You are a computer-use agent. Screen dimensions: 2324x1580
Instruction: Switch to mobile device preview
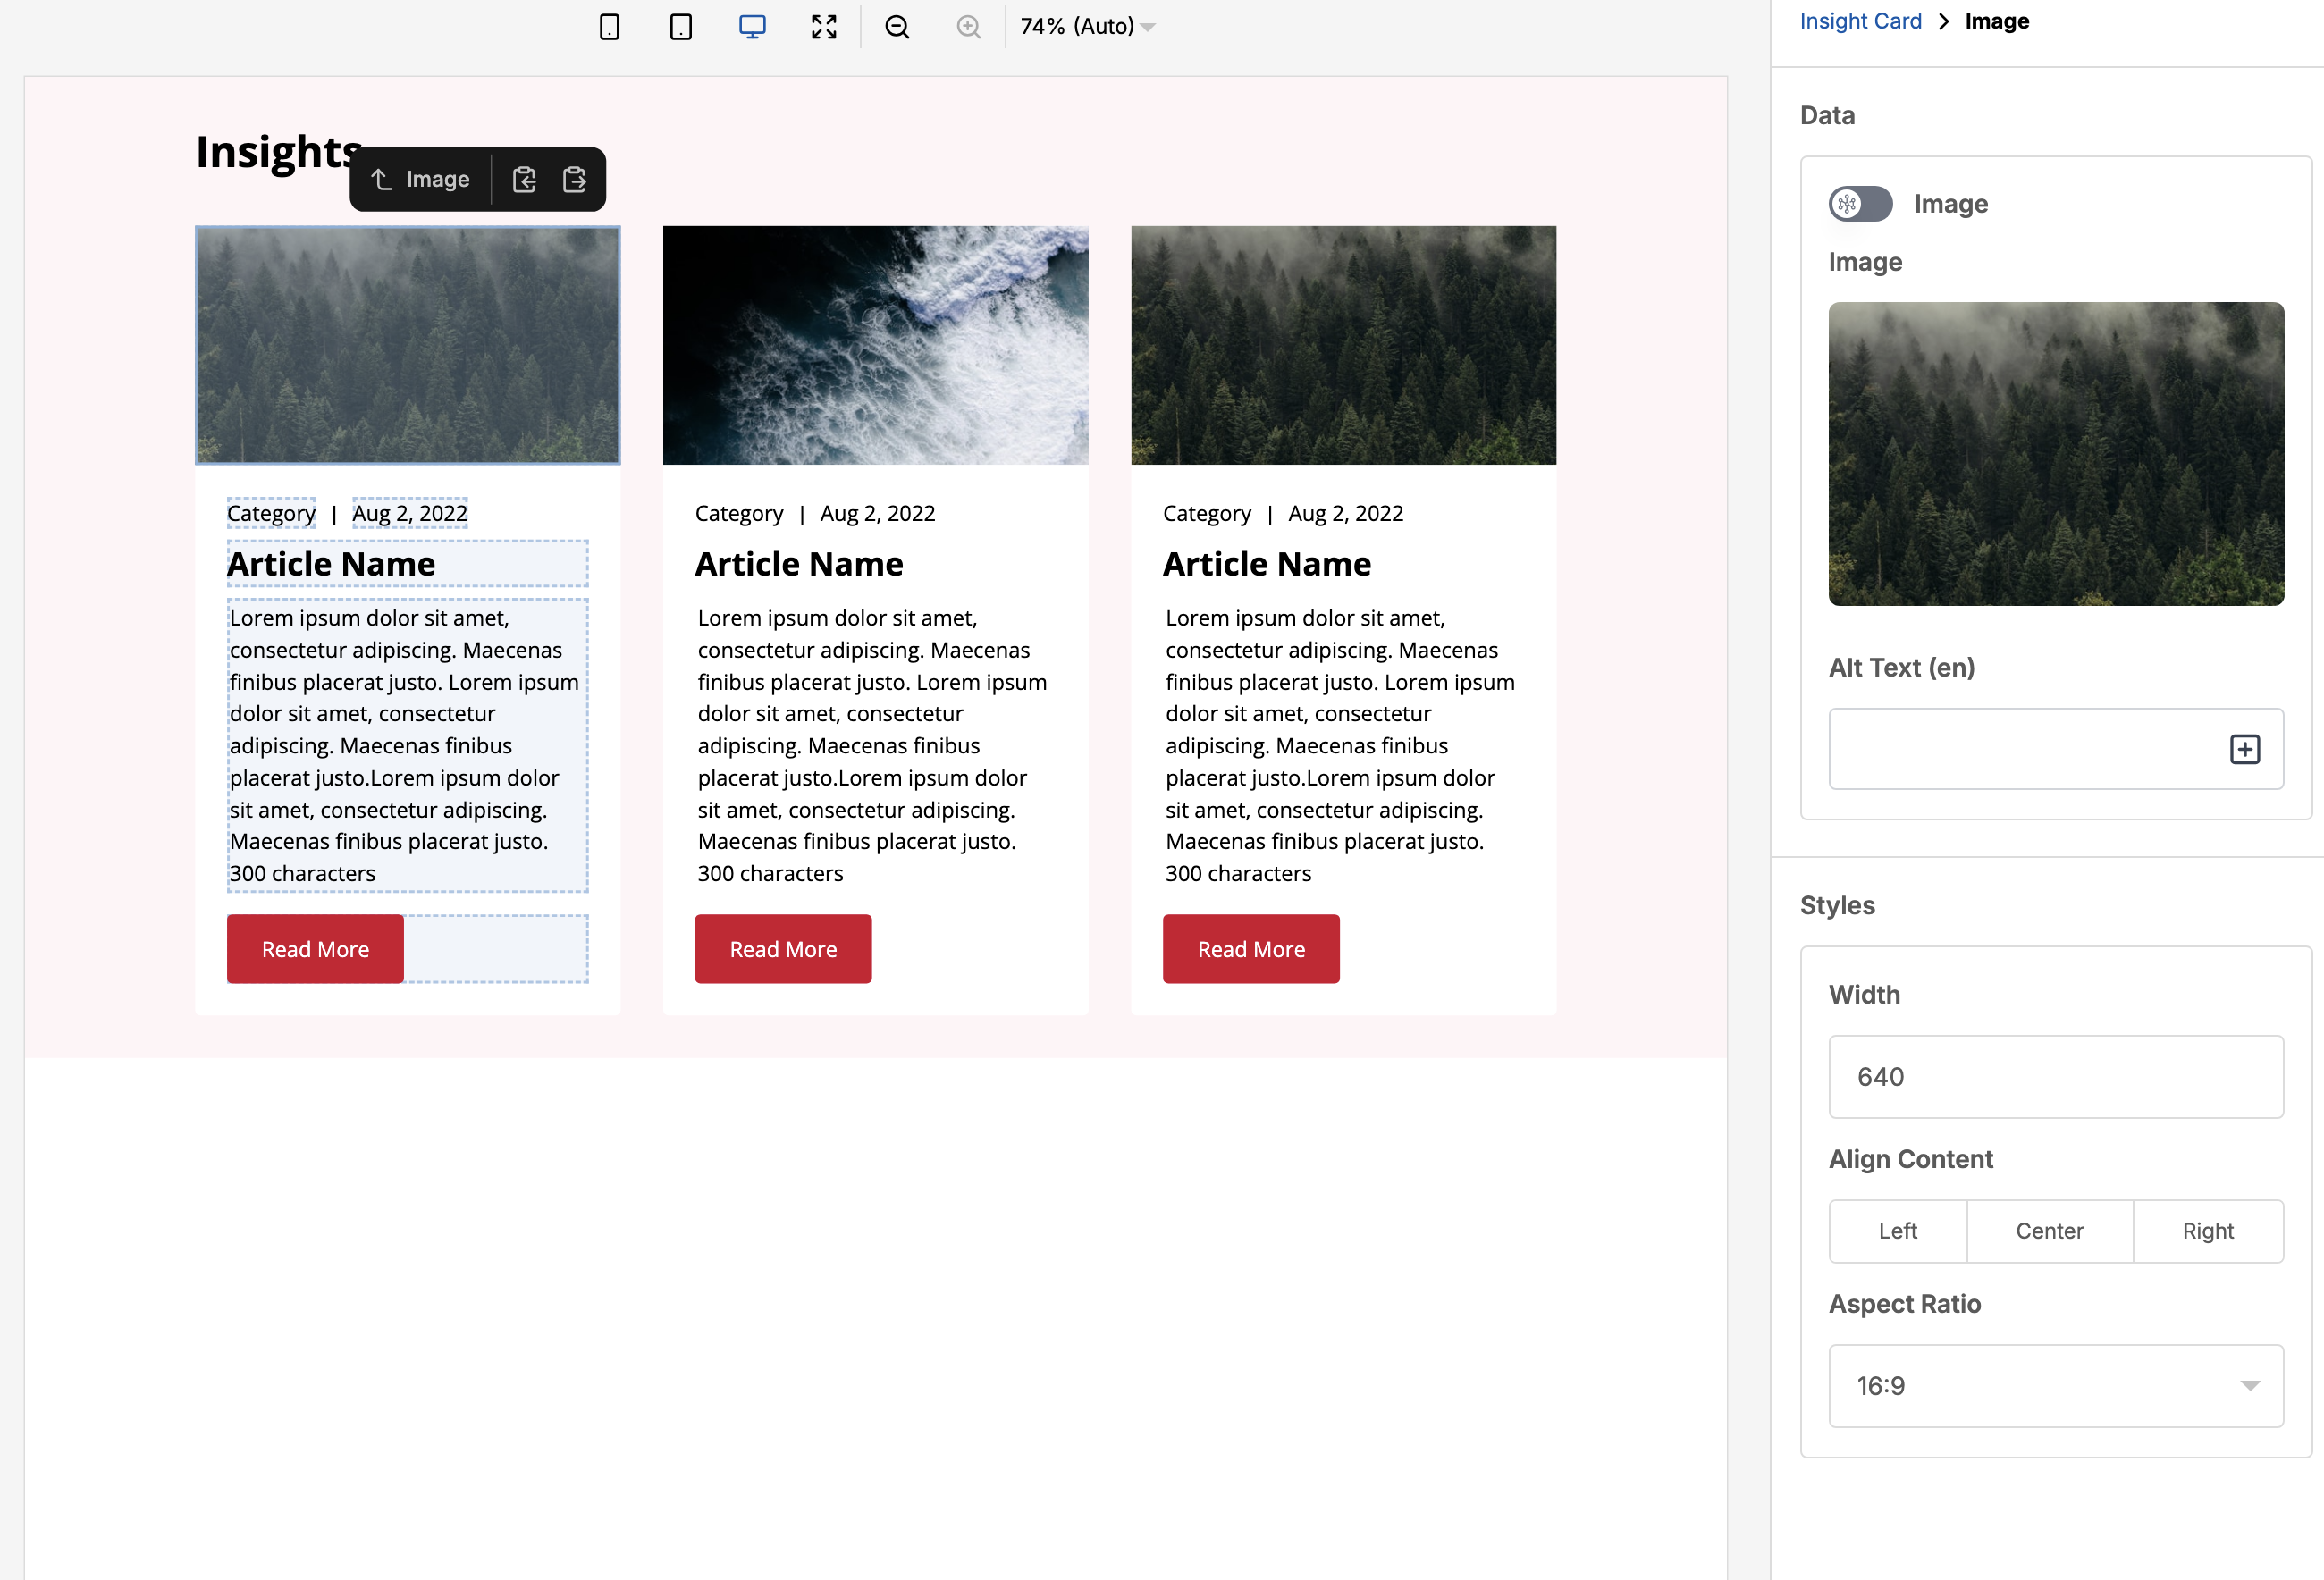609,27
